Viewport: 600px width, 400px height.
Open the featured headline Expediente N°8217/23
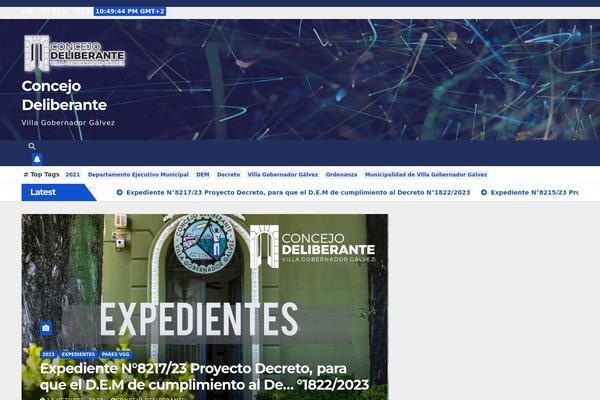204,377
